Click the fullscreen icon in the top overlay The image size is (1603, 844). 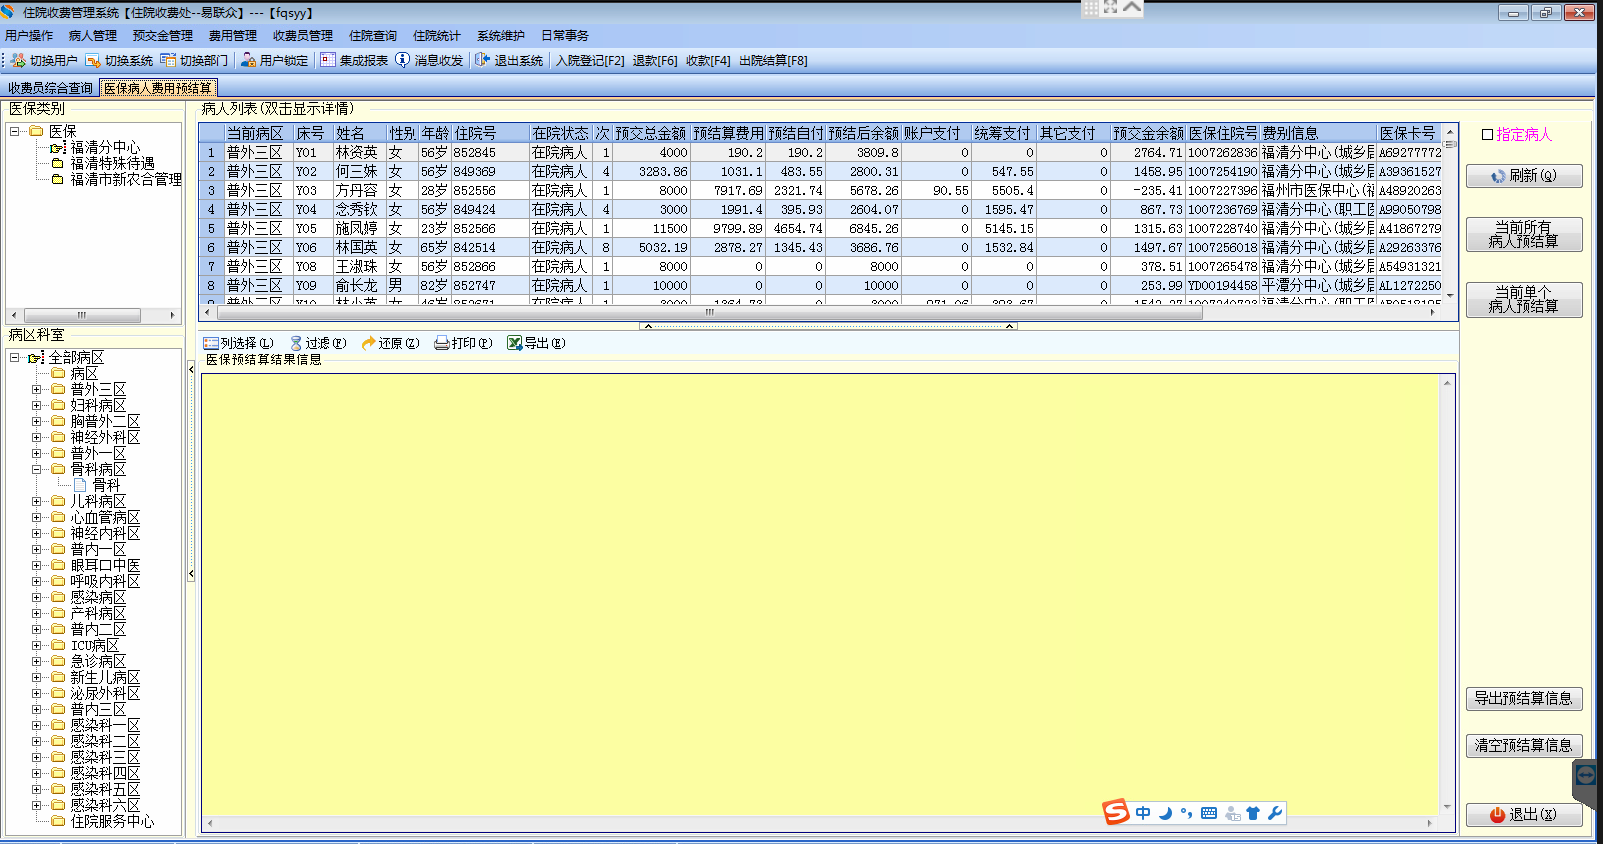(1111, 7)
